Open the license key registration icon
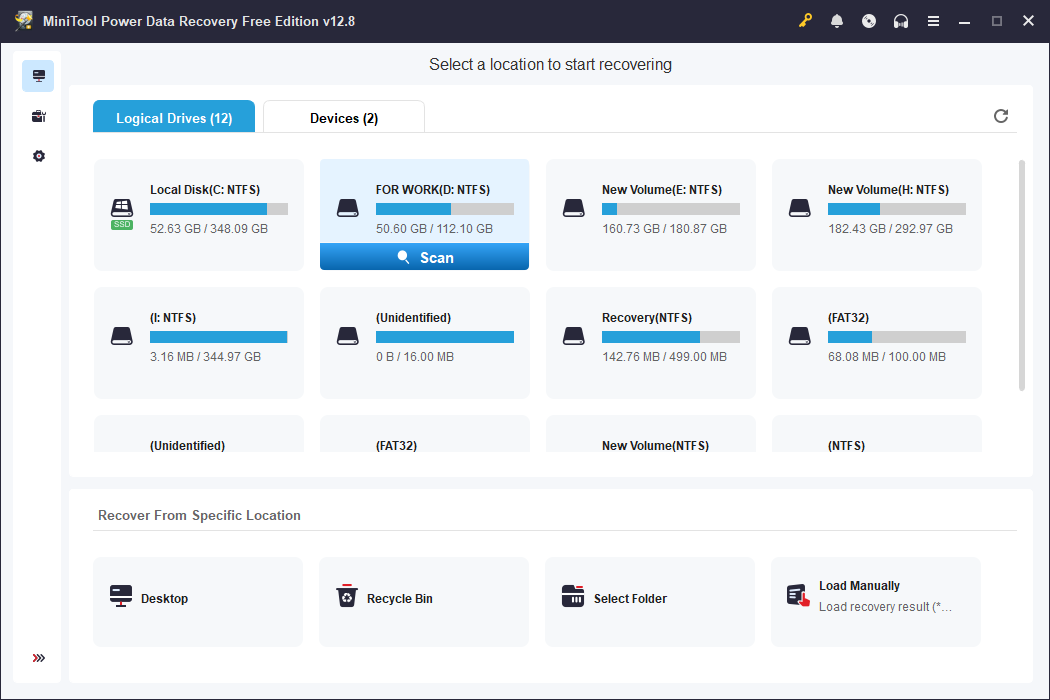Screen dimensions: 1050x700 point(805,20)
